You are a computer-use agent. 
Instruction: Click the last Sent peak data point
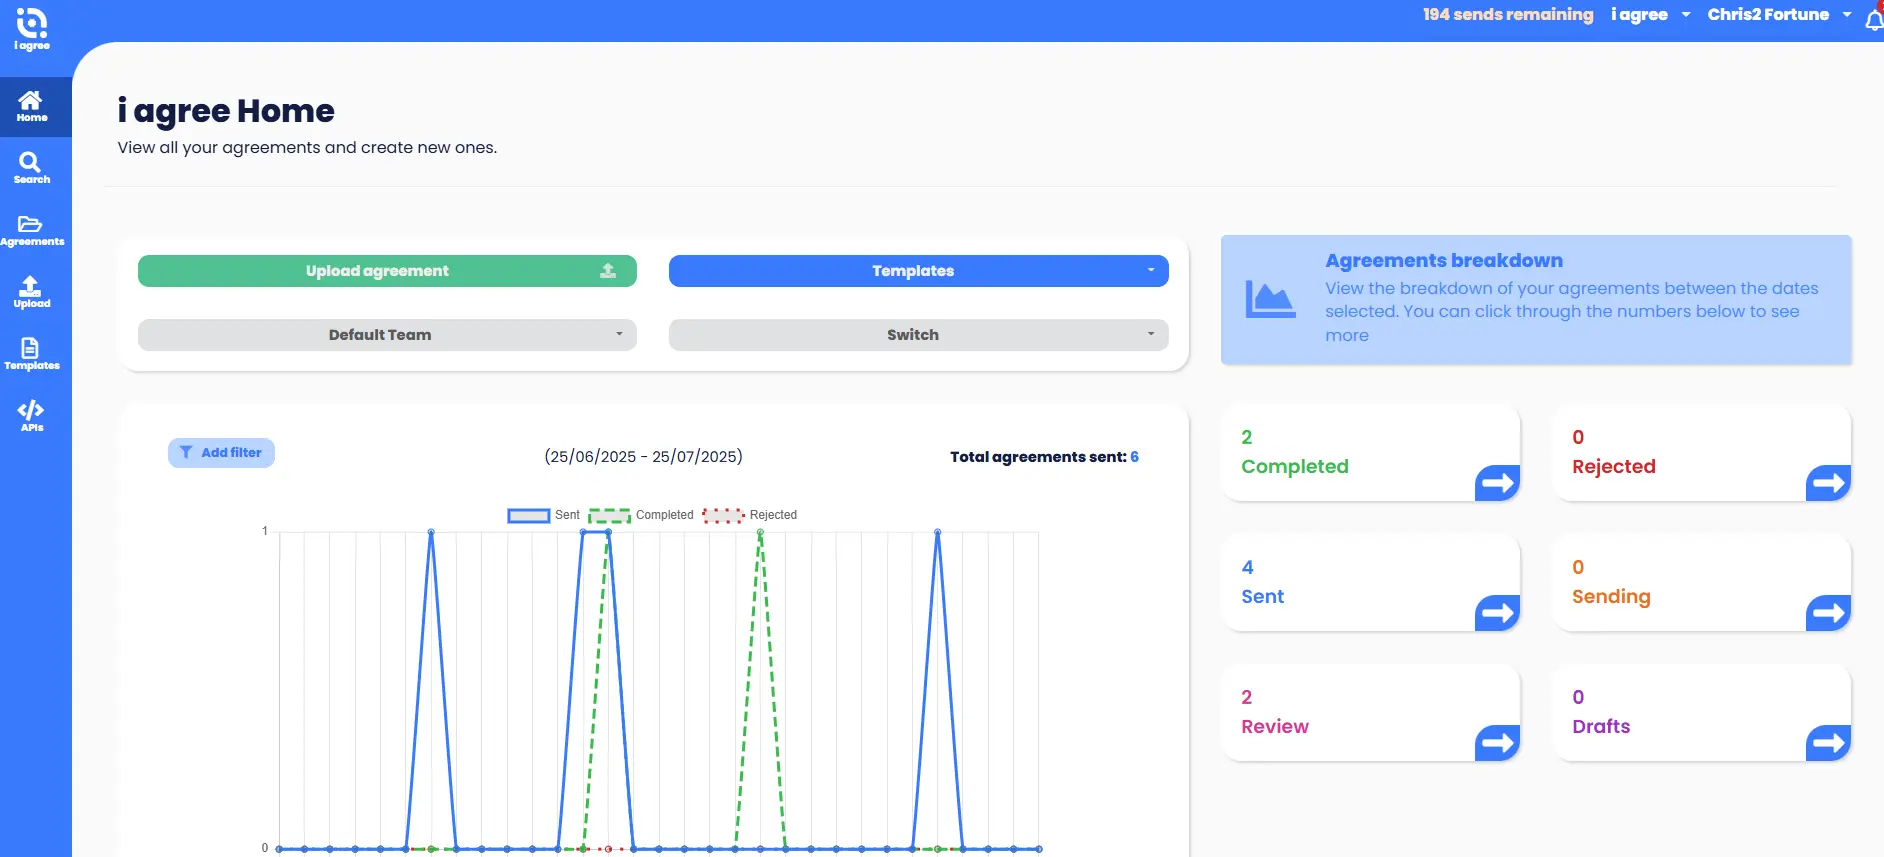[x=938, y=532]
